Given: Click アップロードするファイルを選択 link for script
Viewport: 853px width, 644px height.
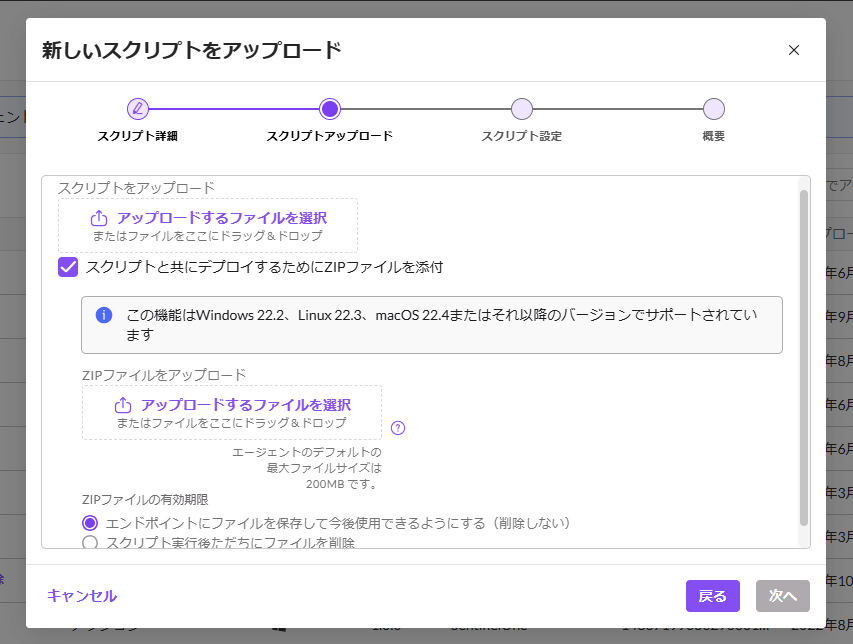Looking at the screenshot, I should 221,218.
